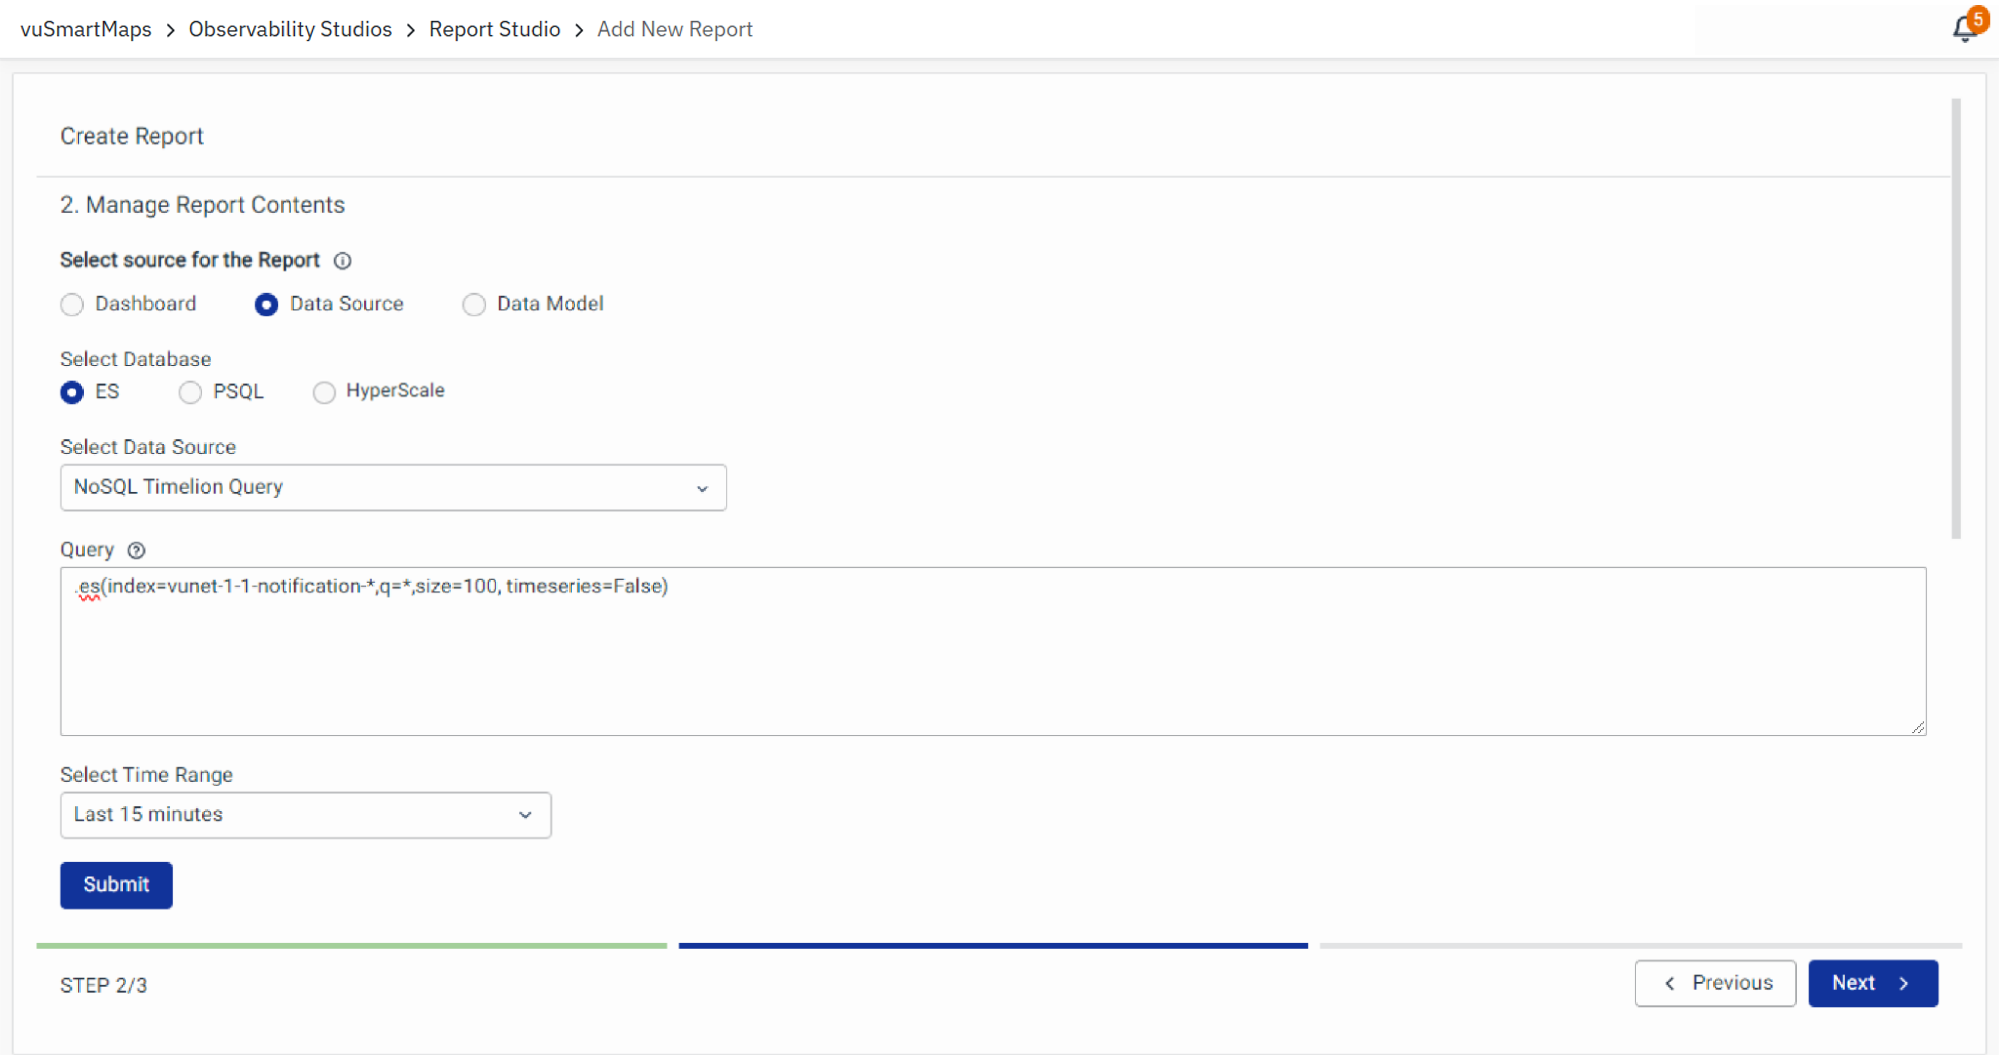The image size is (1999, 1055).
Task: Choose the PSQL database option
Action: tap(190, 392)
